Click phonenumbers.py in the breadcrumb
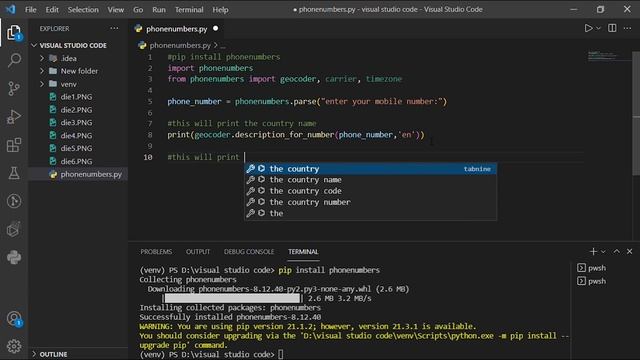 [x=180, y=45]
